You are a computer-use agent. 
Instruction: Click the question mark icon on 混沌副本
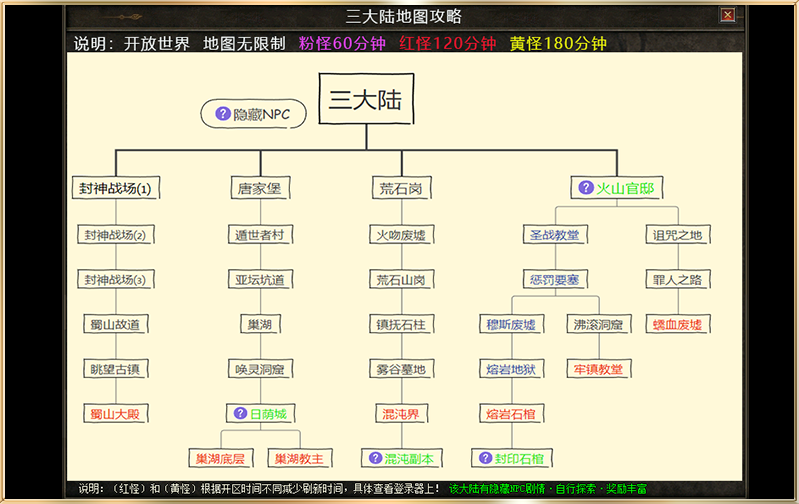coord(376,458)
